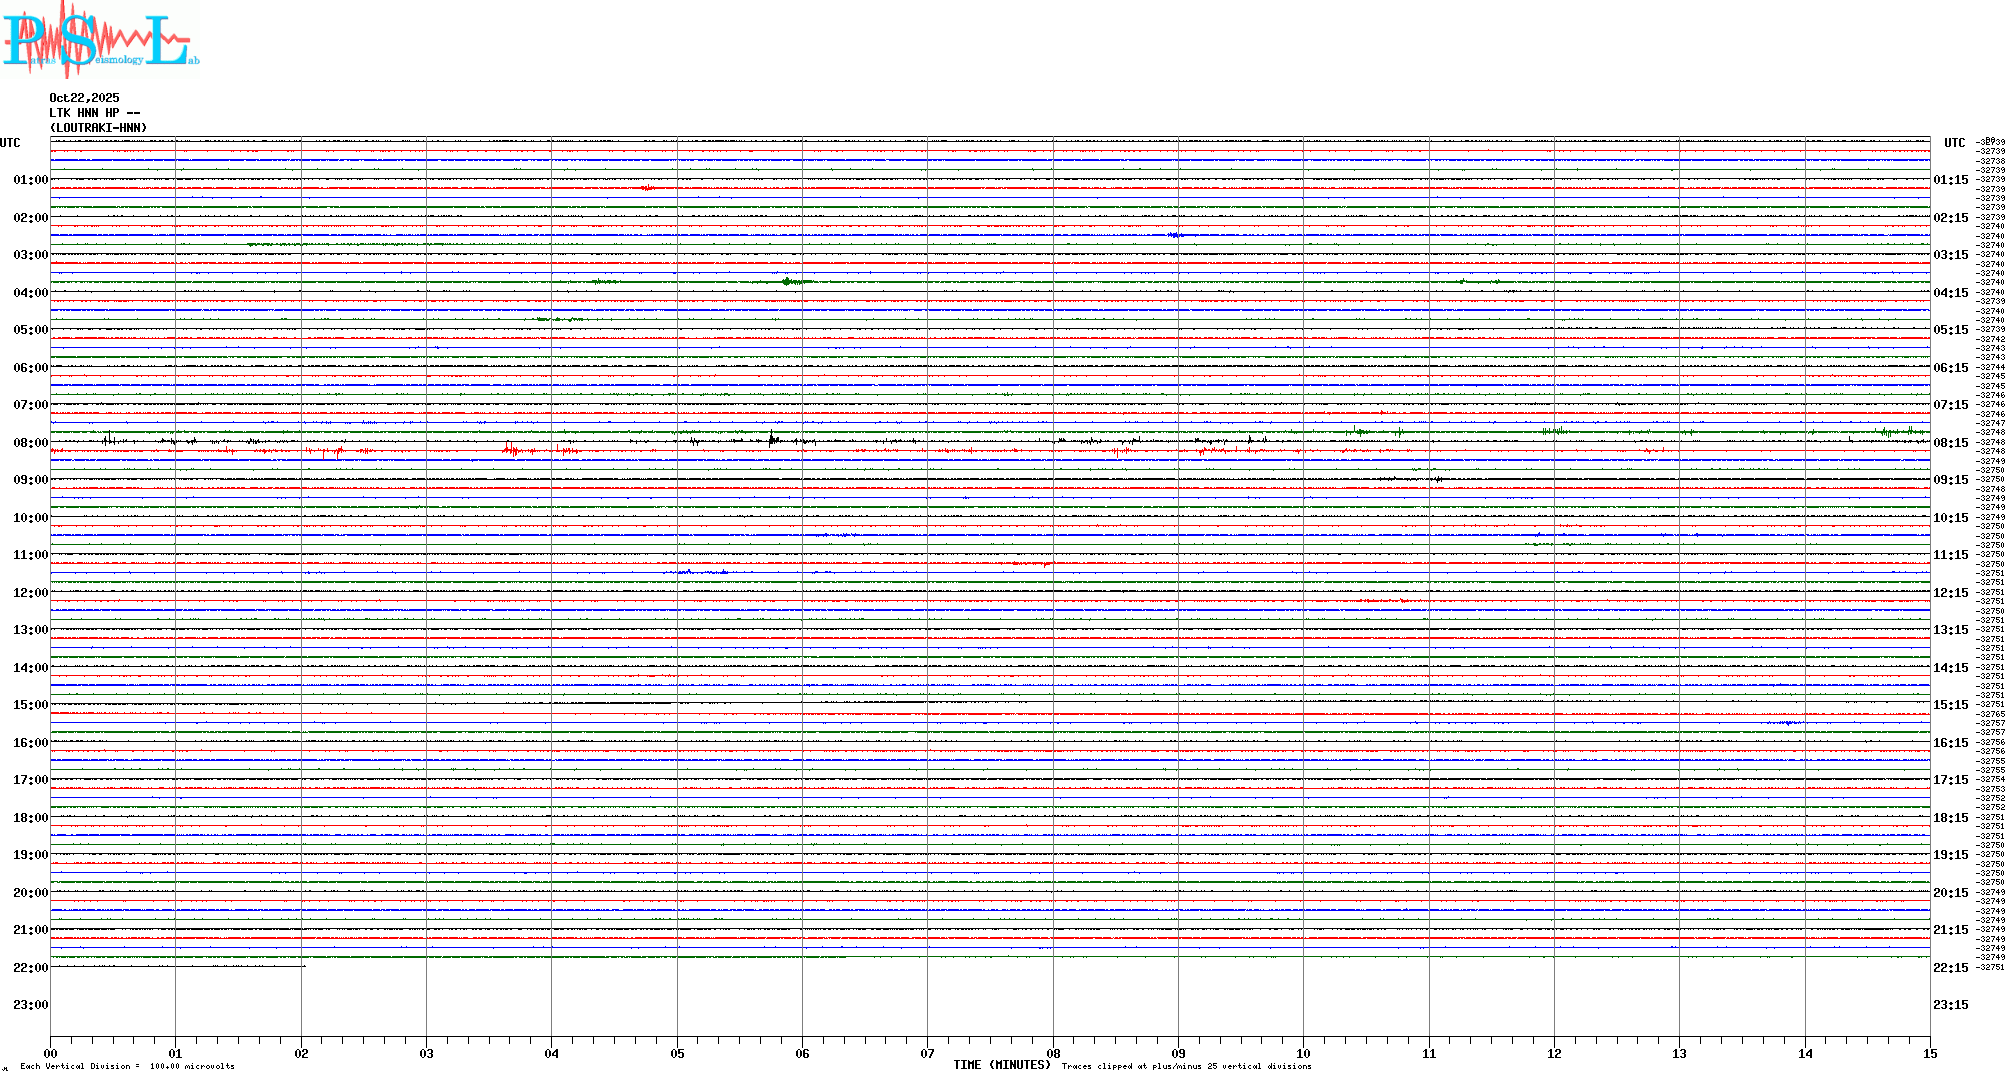2010x1080 pixels.
Task: Click the LTK HNN HP channel label
Action: 94,113
